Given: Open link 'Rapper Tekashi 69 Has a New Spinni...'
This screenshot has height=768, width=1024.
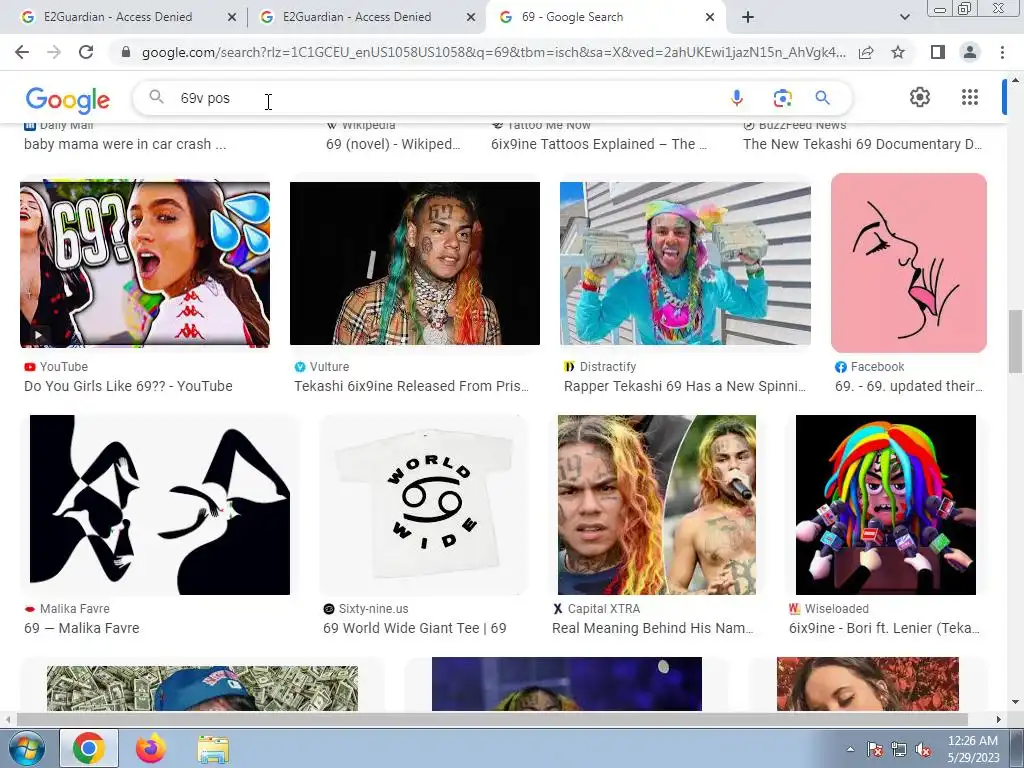Looking at the screenshot, I should click(685, 386).
